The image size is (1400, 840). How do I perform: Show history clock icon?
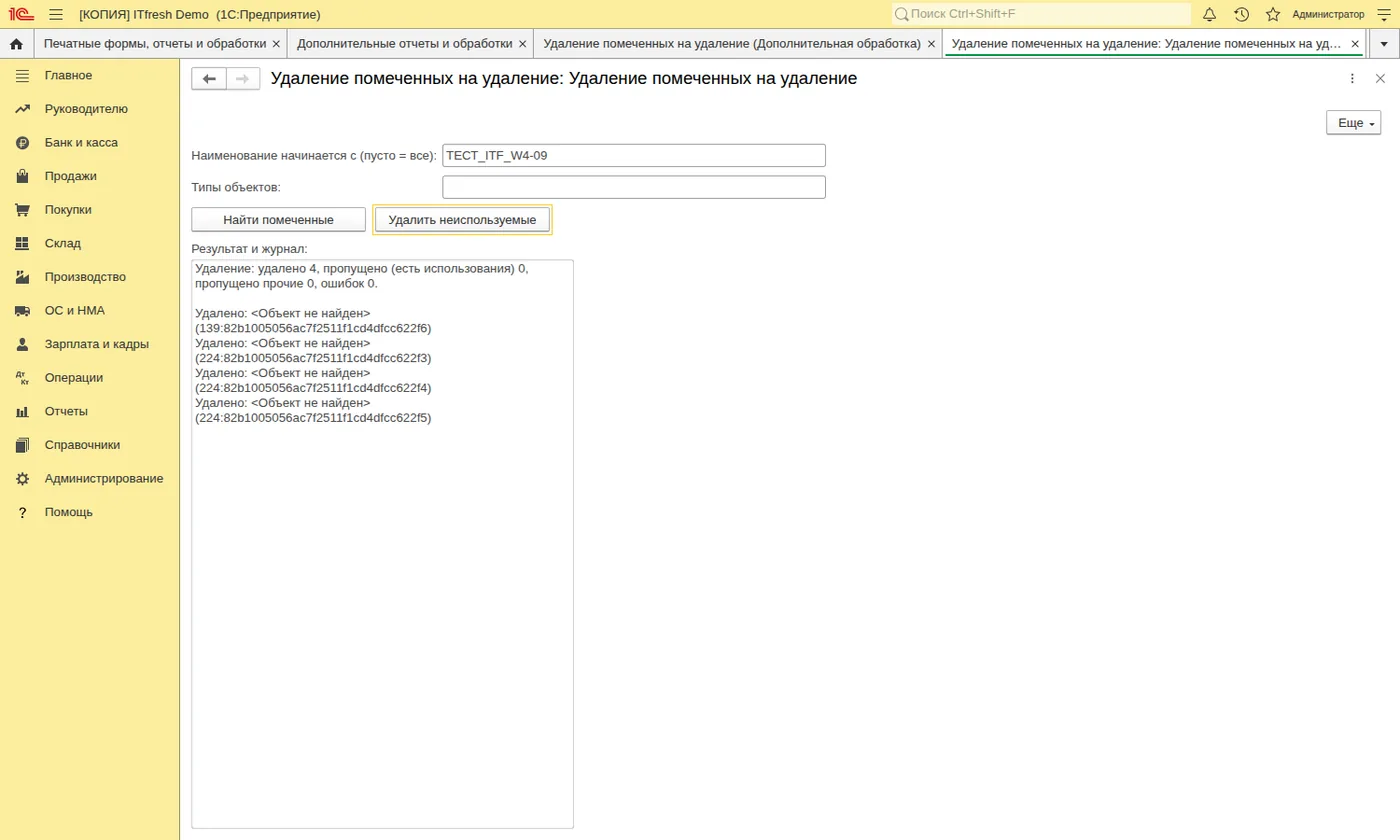click(1241, 14)
